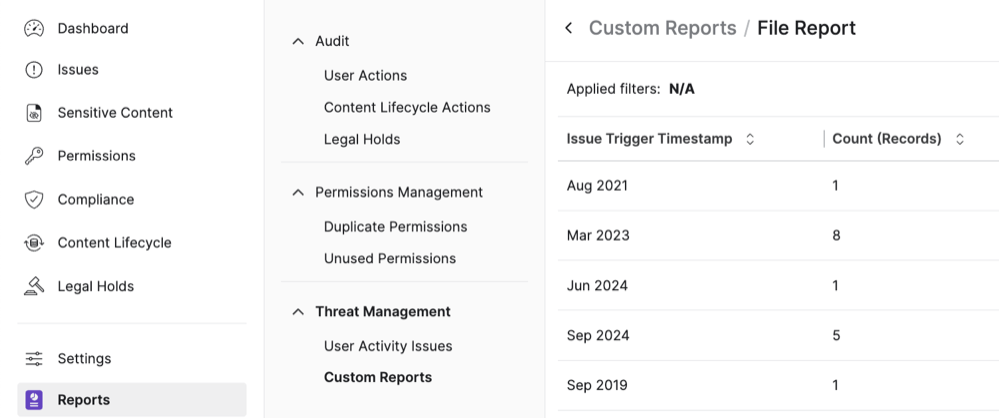This screenshot has width=999, height=418.
Task: Click the Legal Holds gavel icon
Action: (x=34, y=286)
